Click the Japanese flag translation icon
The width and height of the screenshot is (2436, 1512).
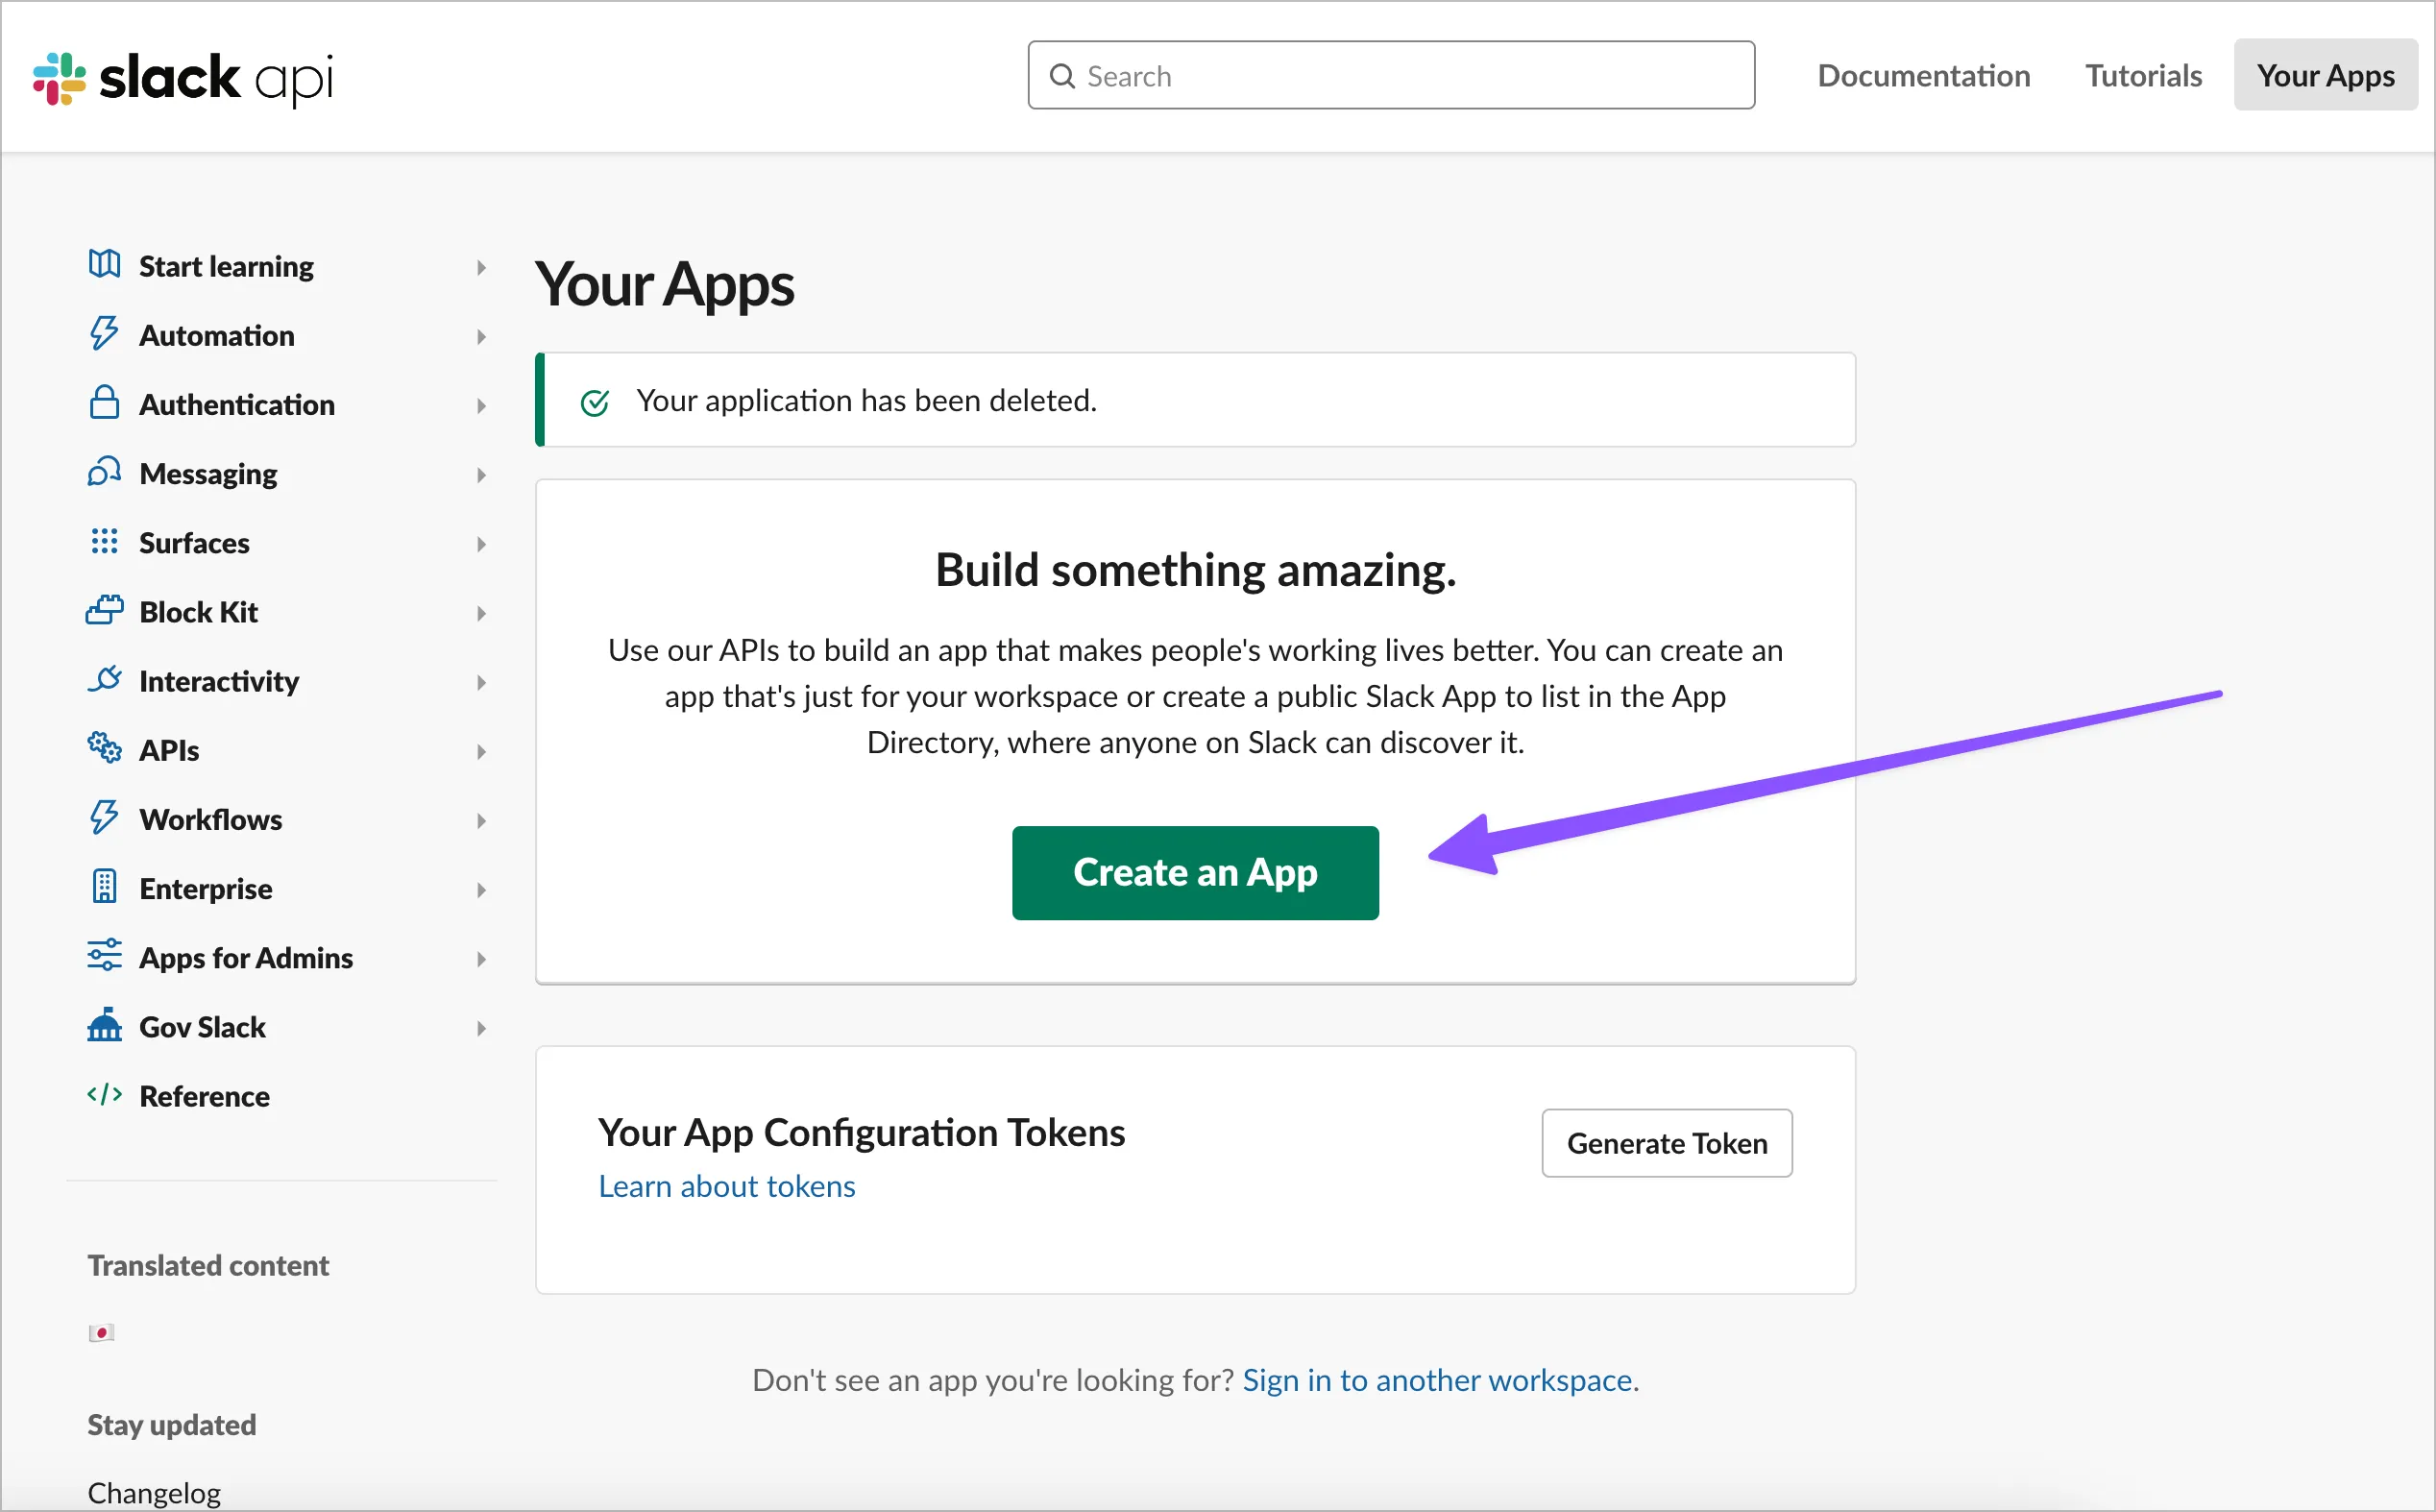(x=101, y=1333)
